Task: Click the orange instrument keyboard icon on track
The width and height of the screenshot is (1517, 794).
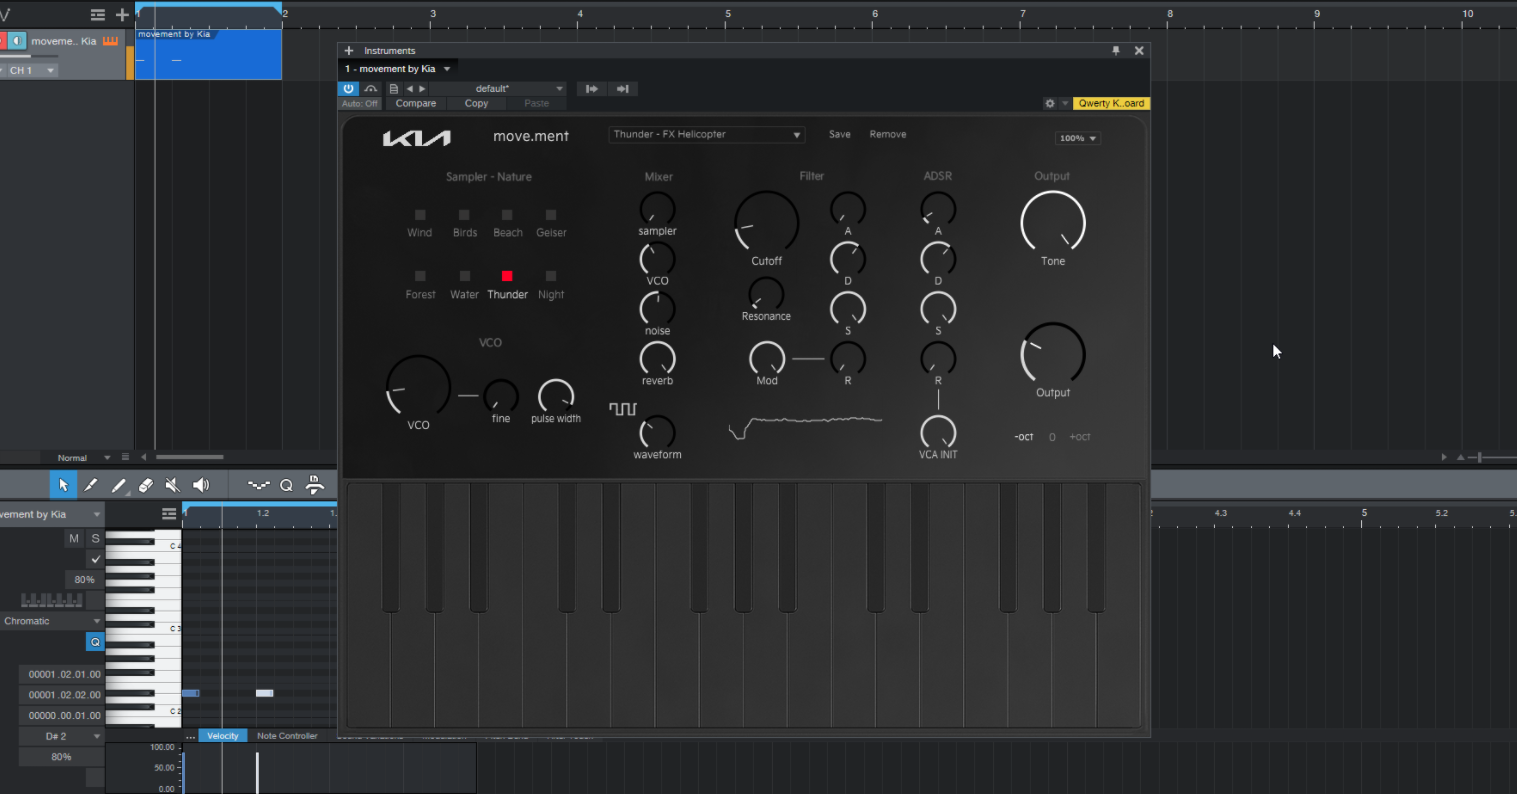Action: tap(110, 41)
